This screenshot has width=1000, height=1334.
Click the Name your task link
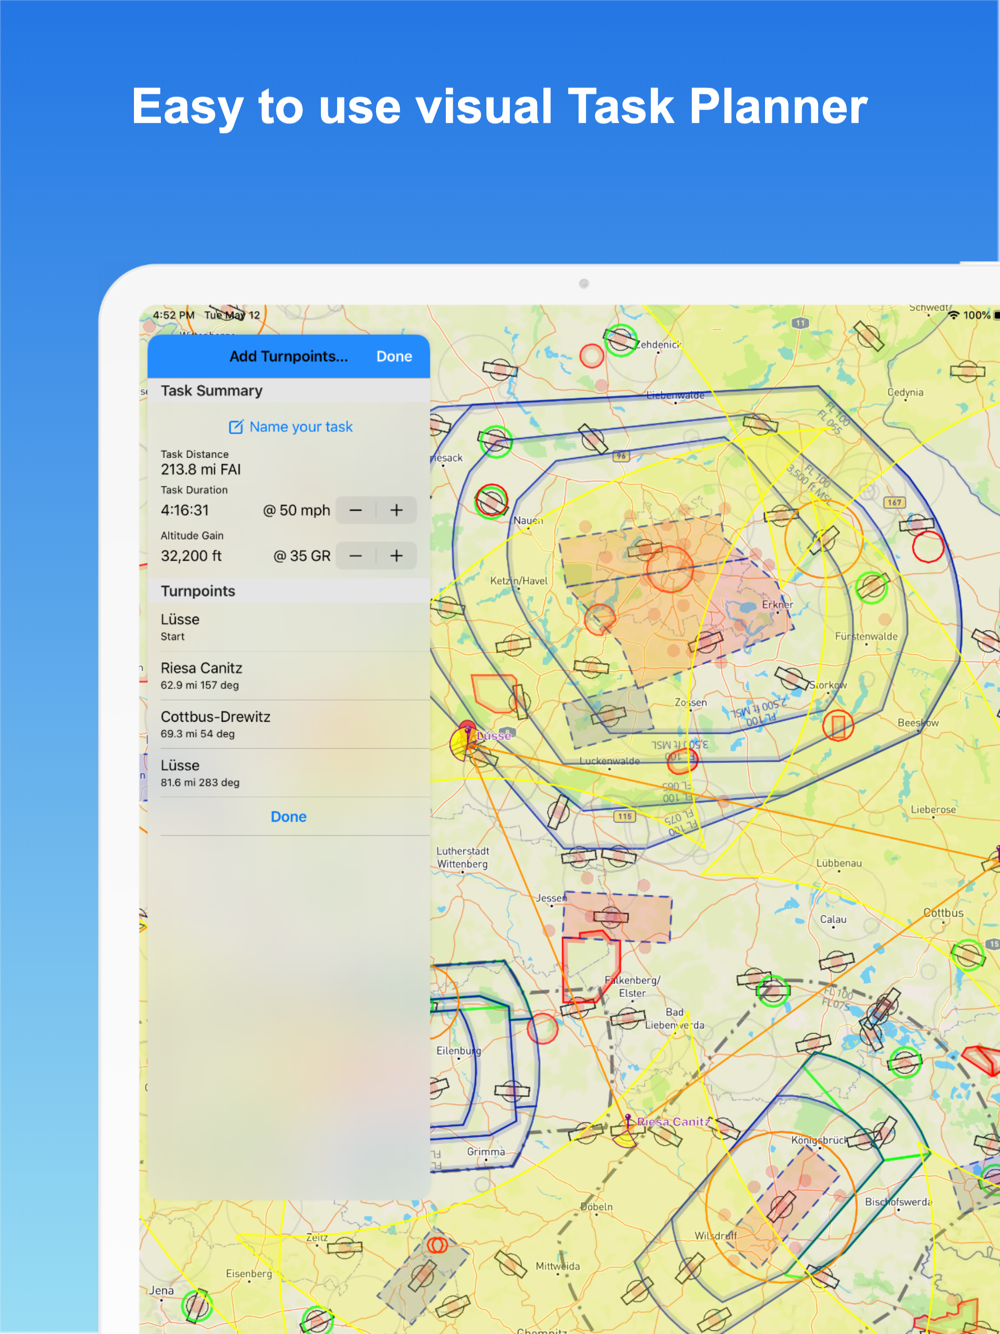point(301,427)
